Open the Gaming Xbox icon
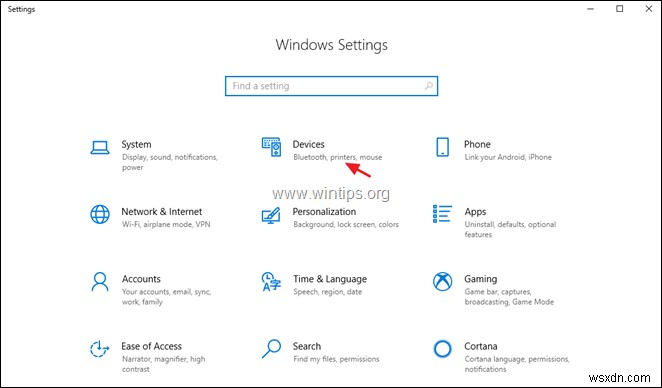 442,282
